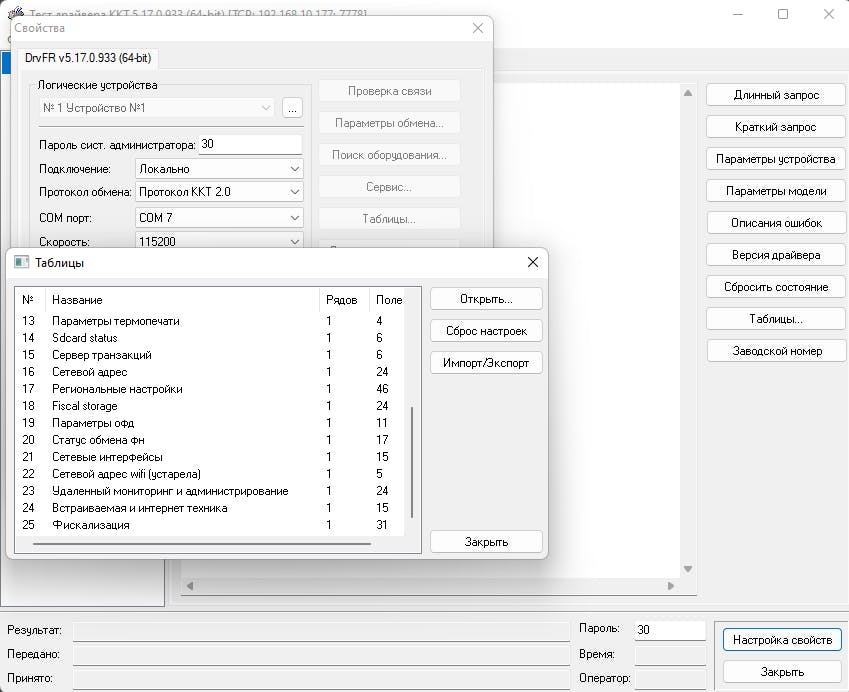Click the Версия драйвера button
849x692 pixels.
click(776, 254)
